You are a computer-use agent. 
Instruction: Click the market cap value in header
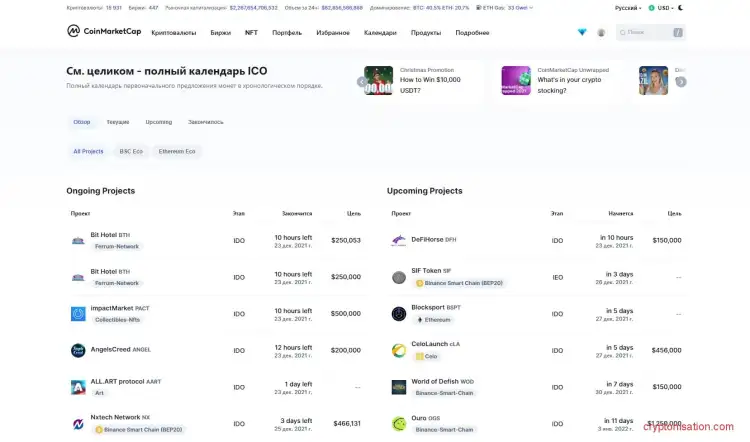point(254,8)
